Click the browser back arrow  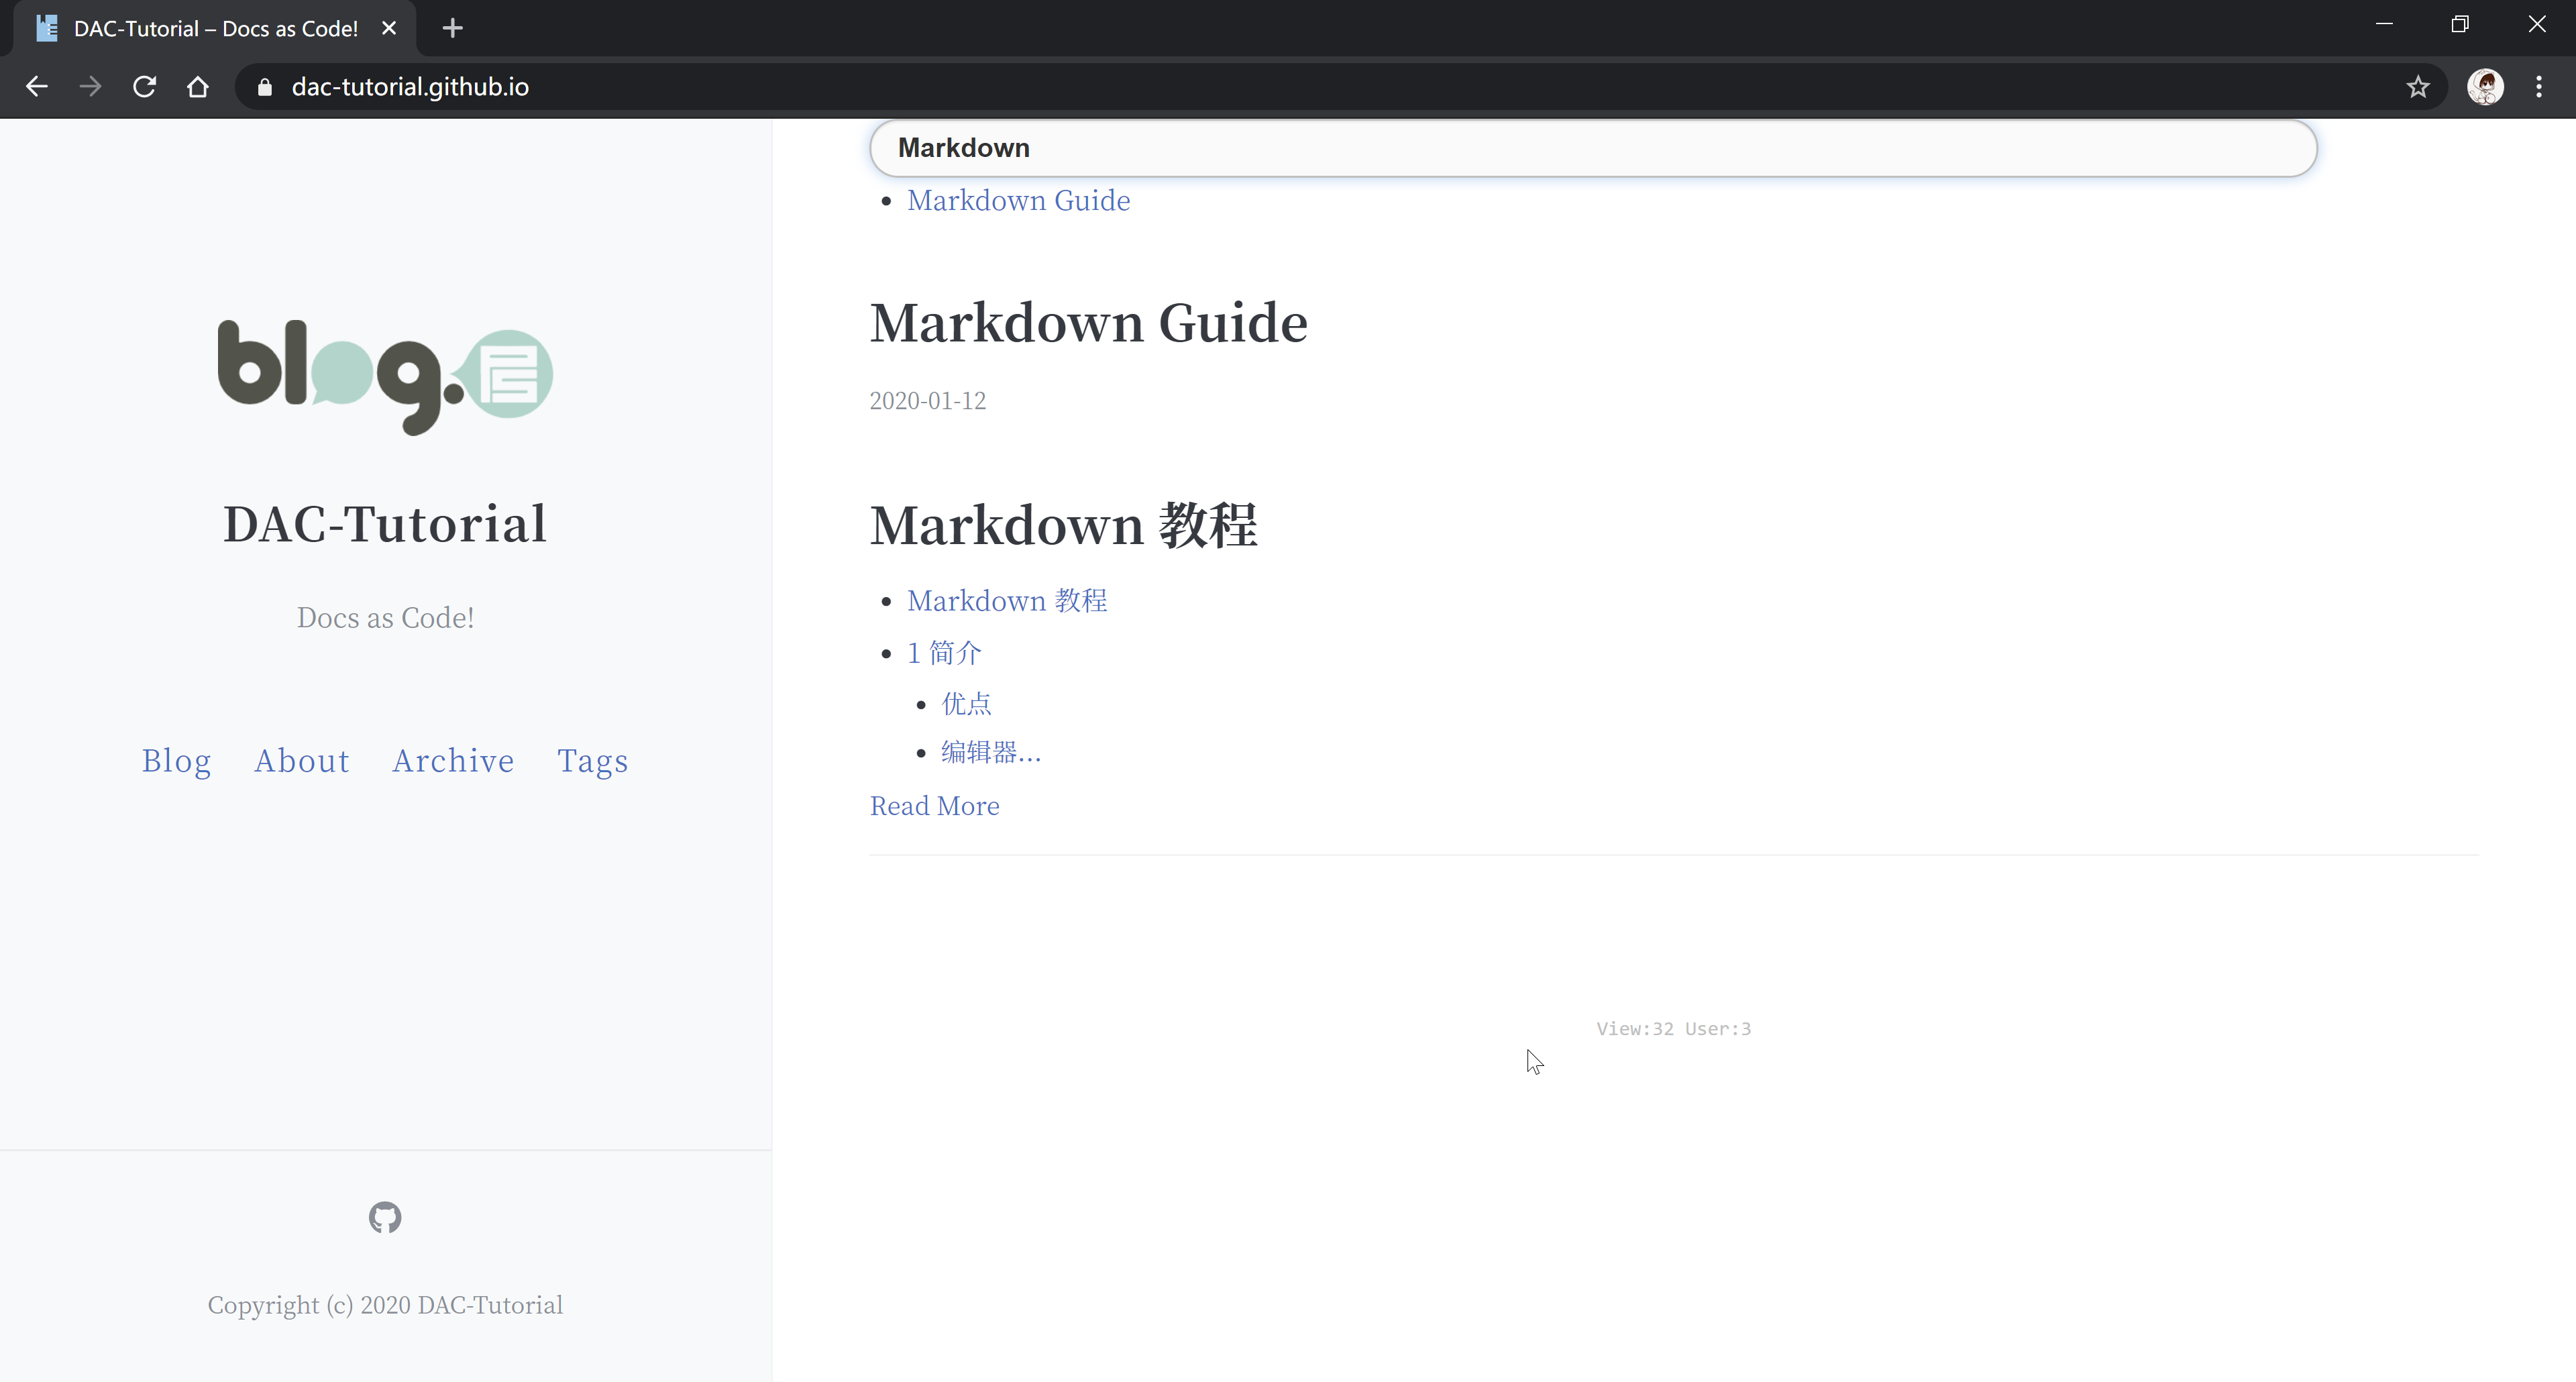37,87
